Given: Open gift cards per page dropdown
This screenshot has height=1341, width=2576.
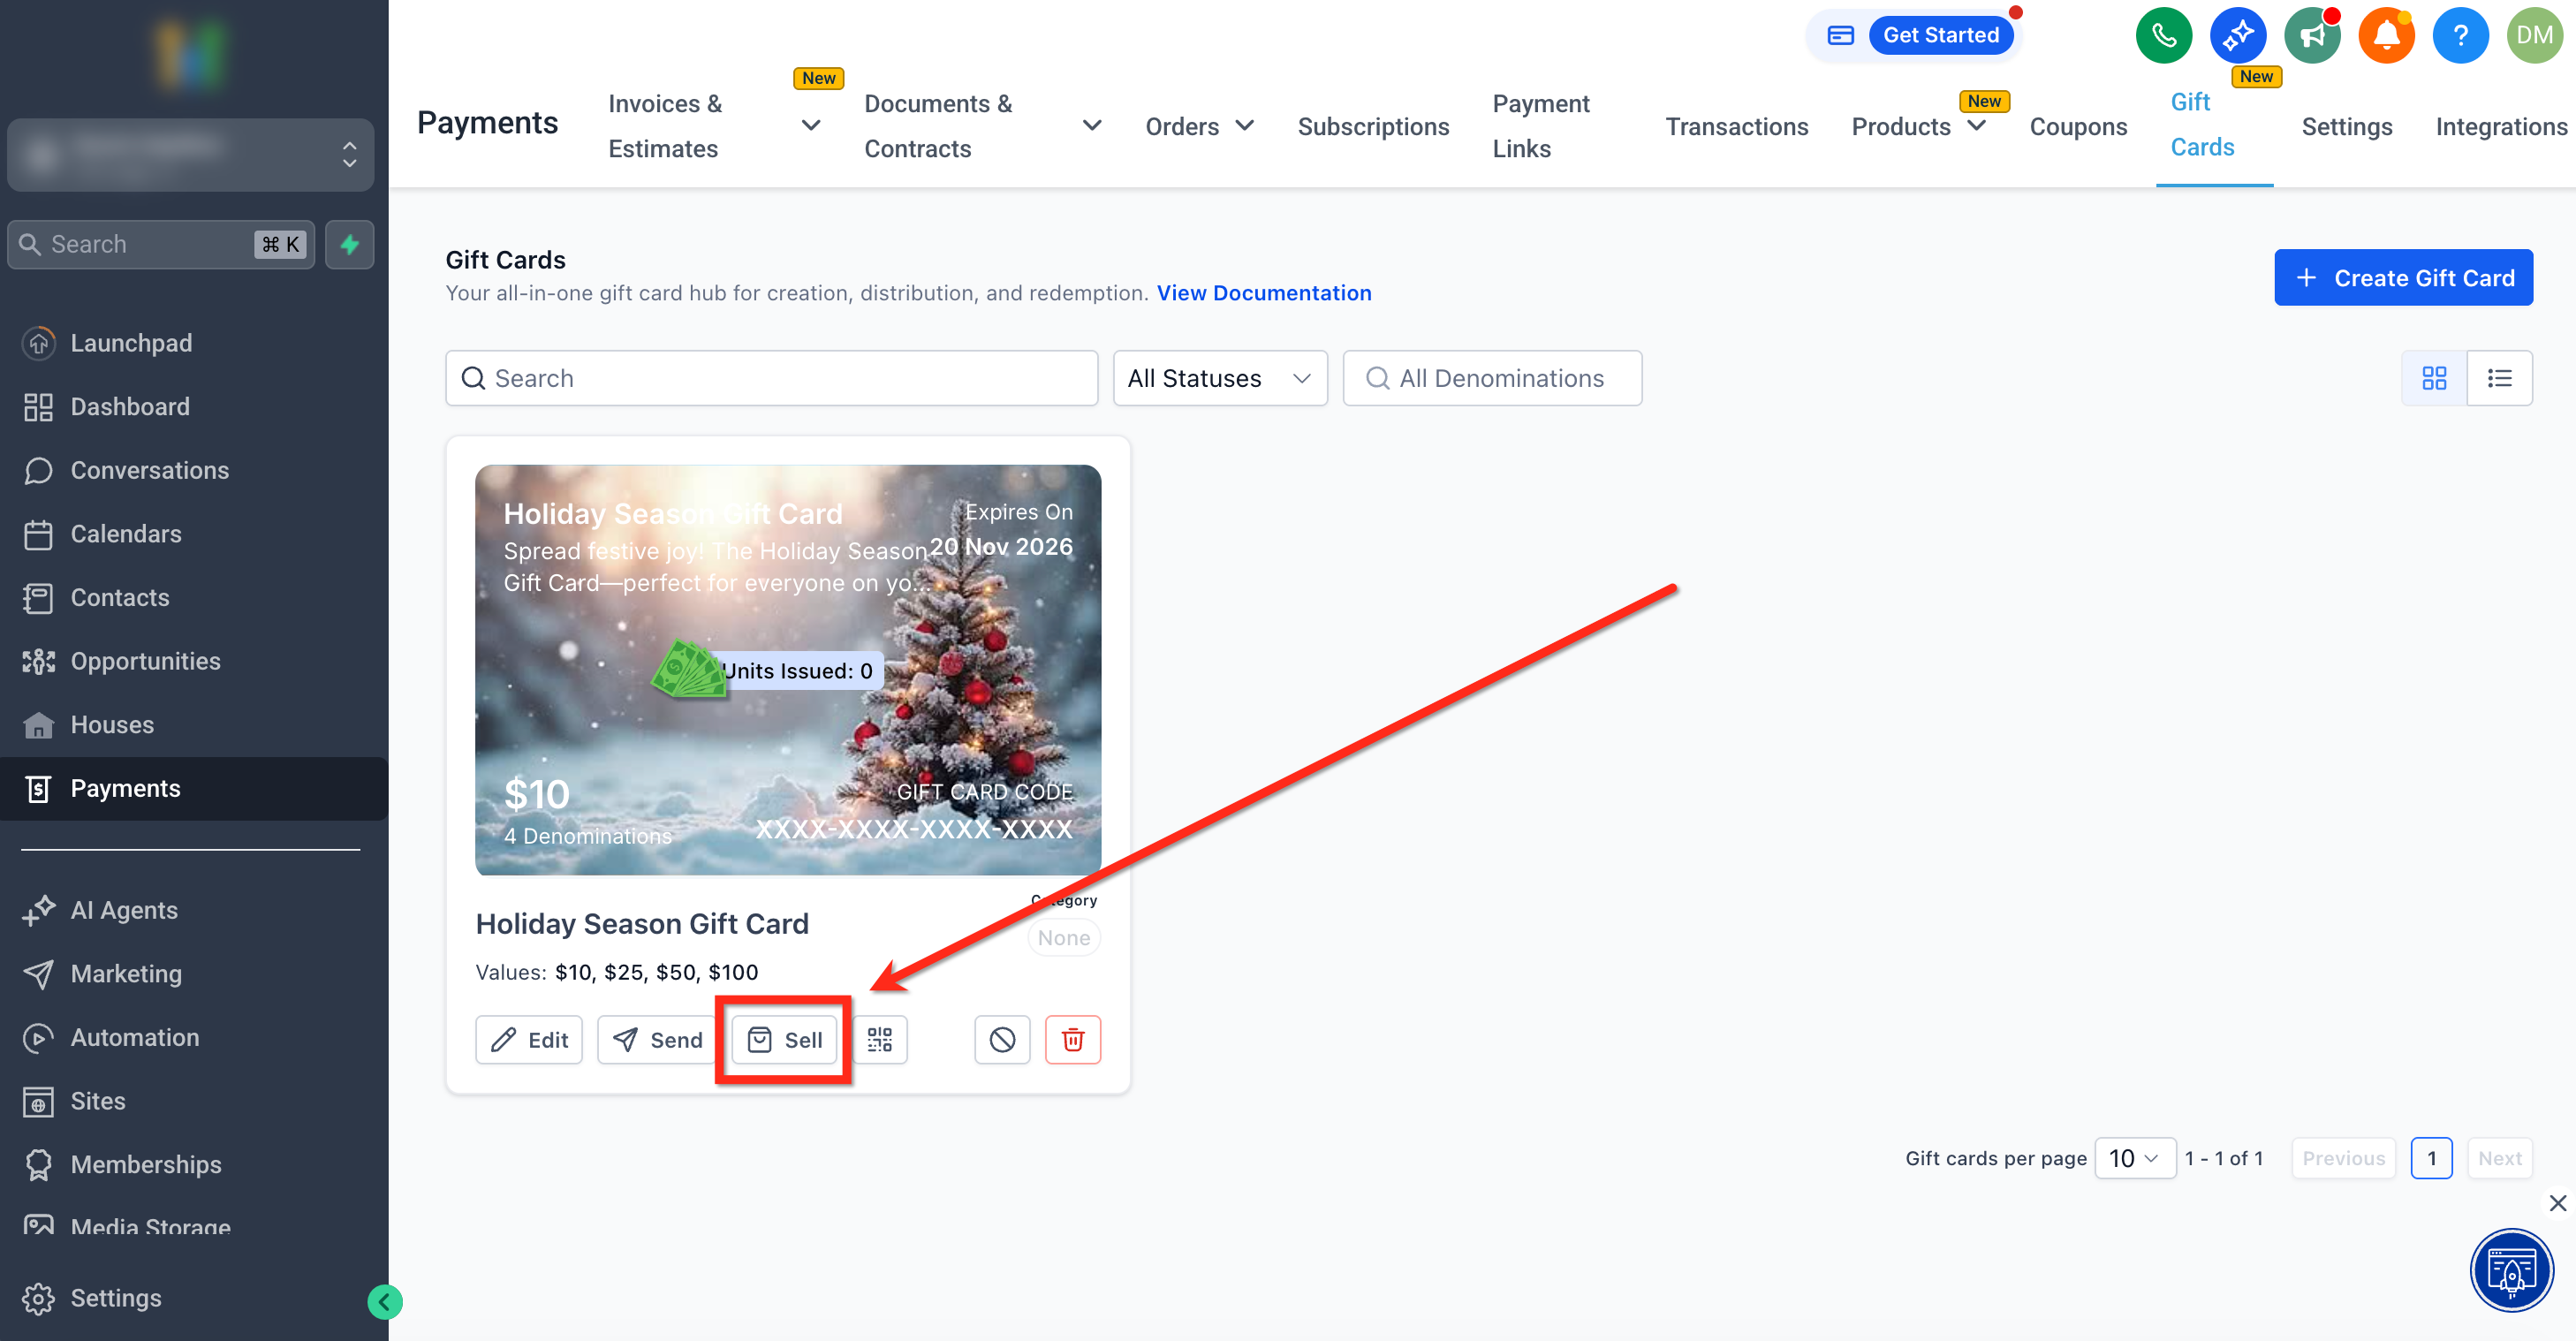Looking at the screenshot, I should click(2134, 1158).
